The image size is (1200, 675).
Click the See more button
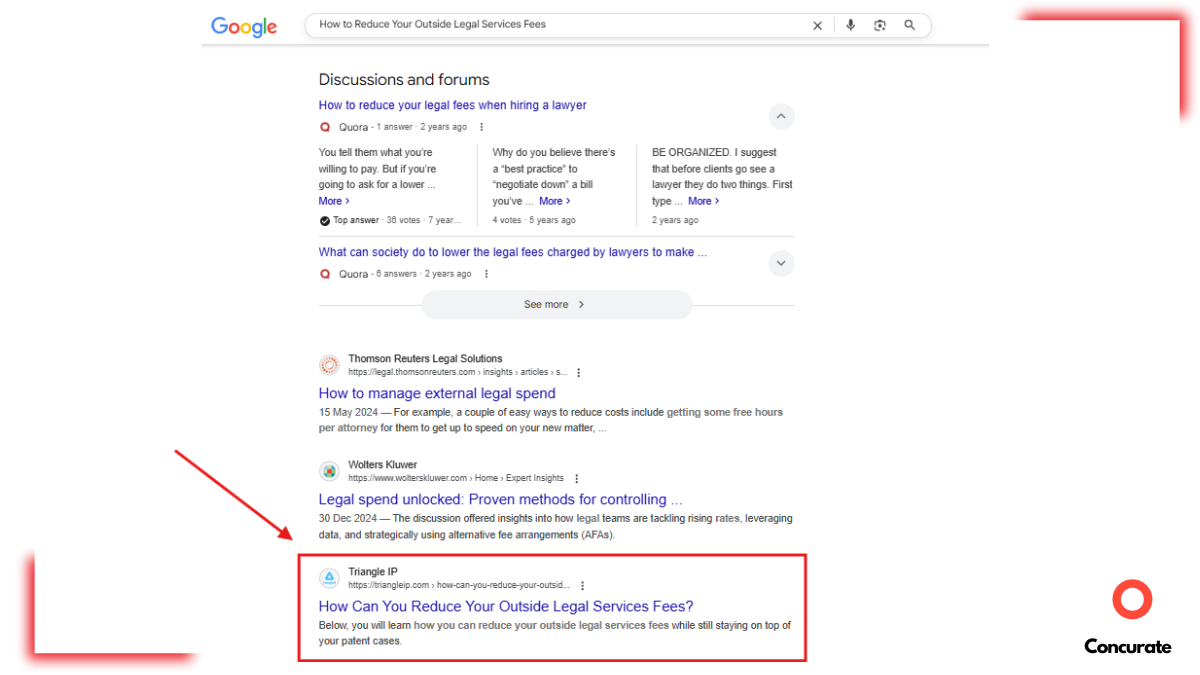pyautogui.click(x=556, y=305)
